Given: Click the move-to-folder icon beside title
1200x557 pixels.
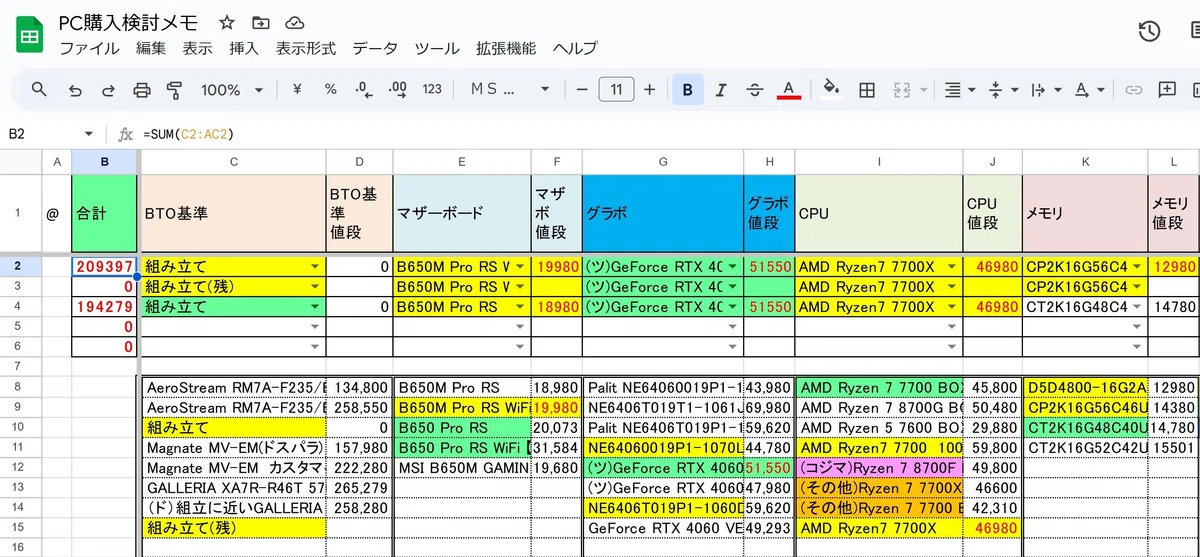Looking at the screenshot, I should point(261,23).
